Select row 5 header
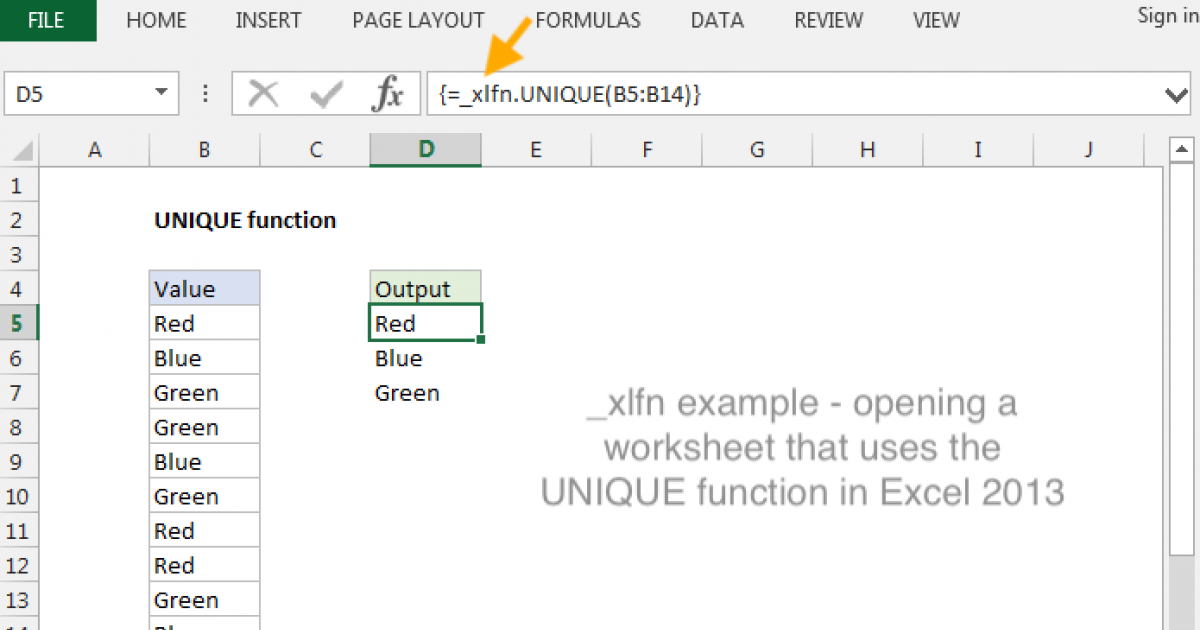Image resolution: width=1200 pixels, height=630 pixels. (19, 324)
